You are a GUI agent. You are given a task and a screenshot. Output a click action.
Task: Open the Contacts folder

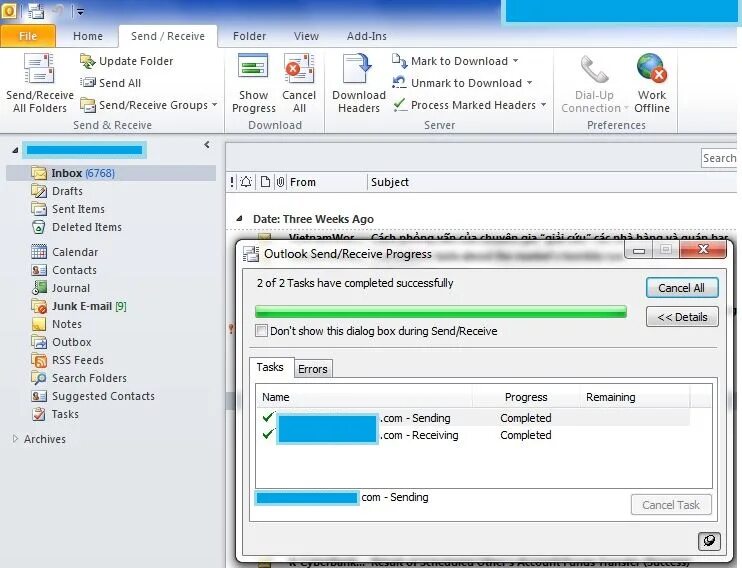click(64, 270)
